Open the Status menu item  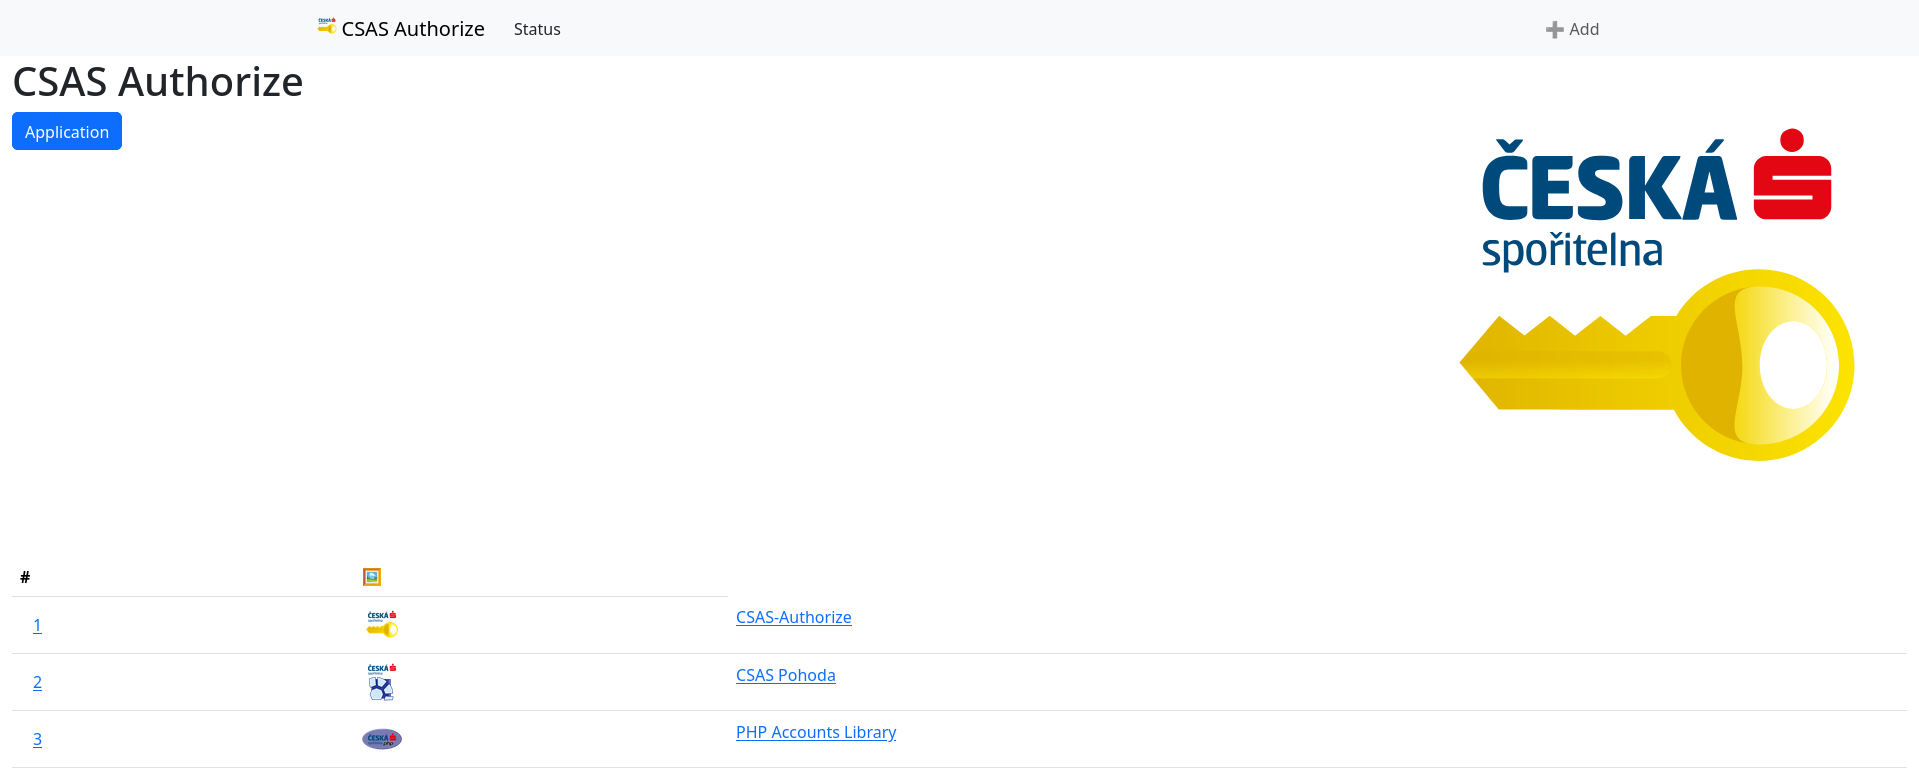(537, 30)
